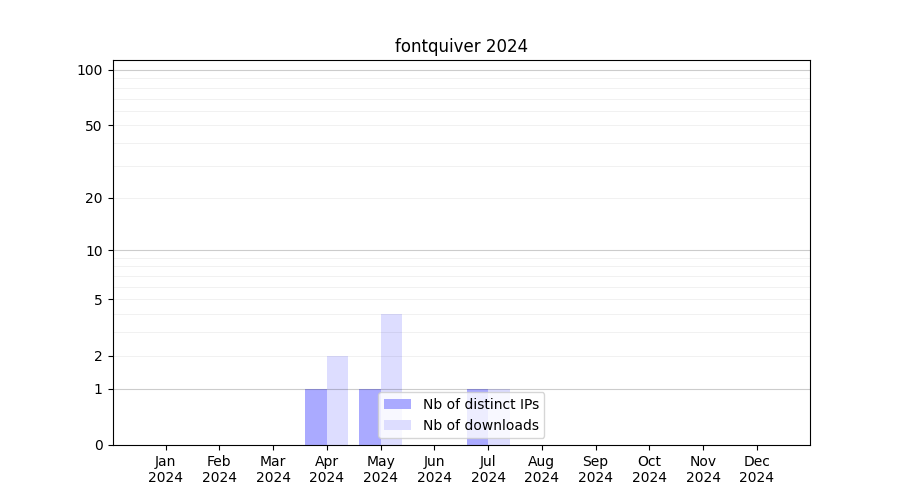
Task: Click the light lavender swatch for downloads
Action: (397, 425)
